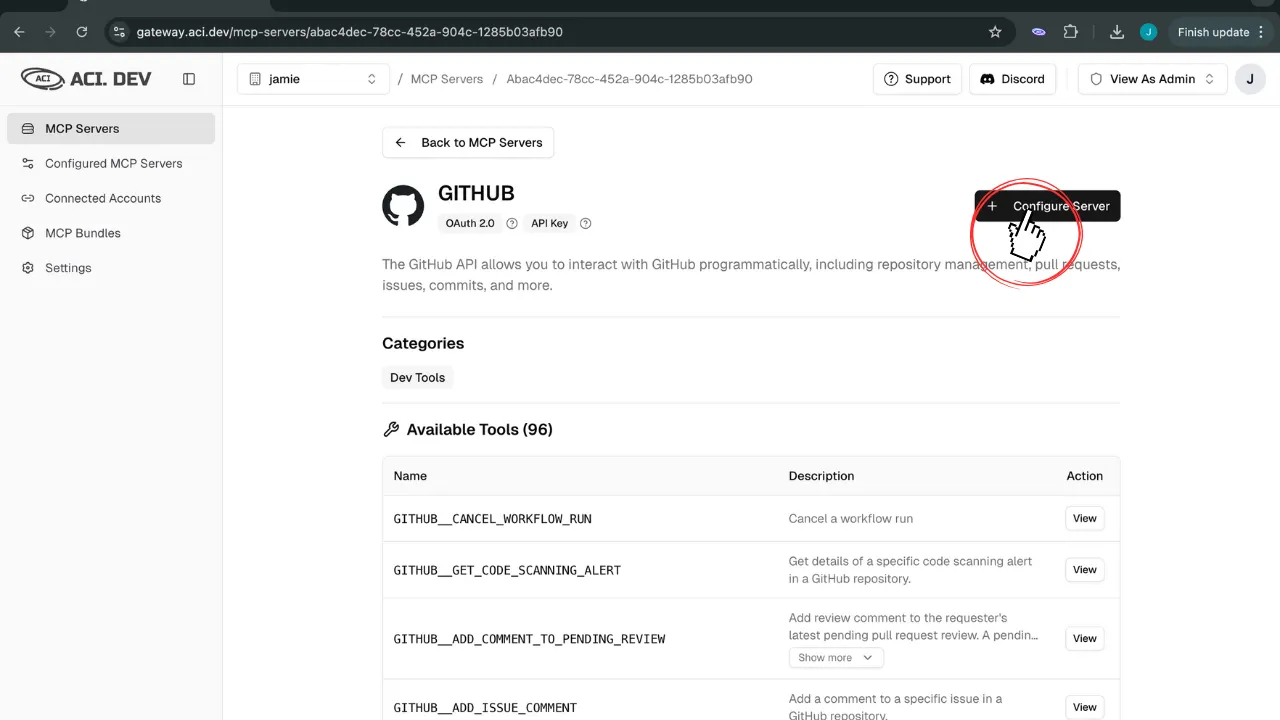Open MCP Bundles in sidebar
1280x720 pixels.
coord(111,233)
